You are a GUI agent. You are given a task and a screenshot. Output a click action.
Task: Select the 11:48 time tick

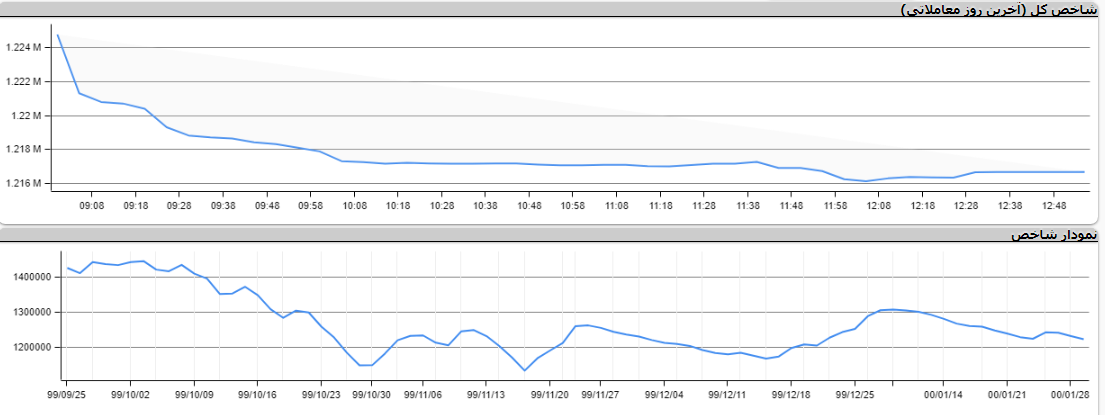[x=792, y=205]
